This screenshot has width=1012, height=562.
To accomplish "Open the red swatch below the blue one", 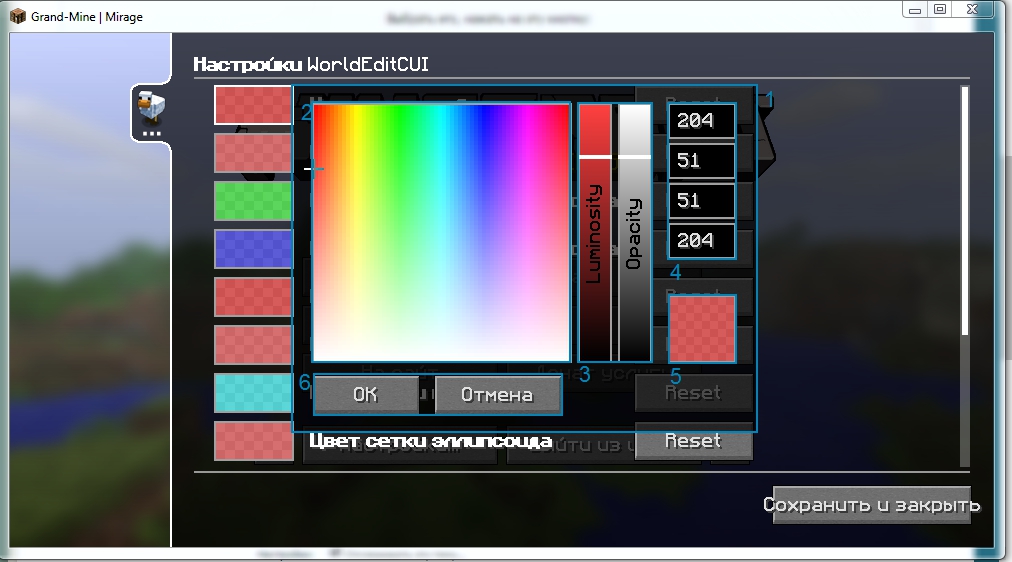I will [x=253, y=297].
